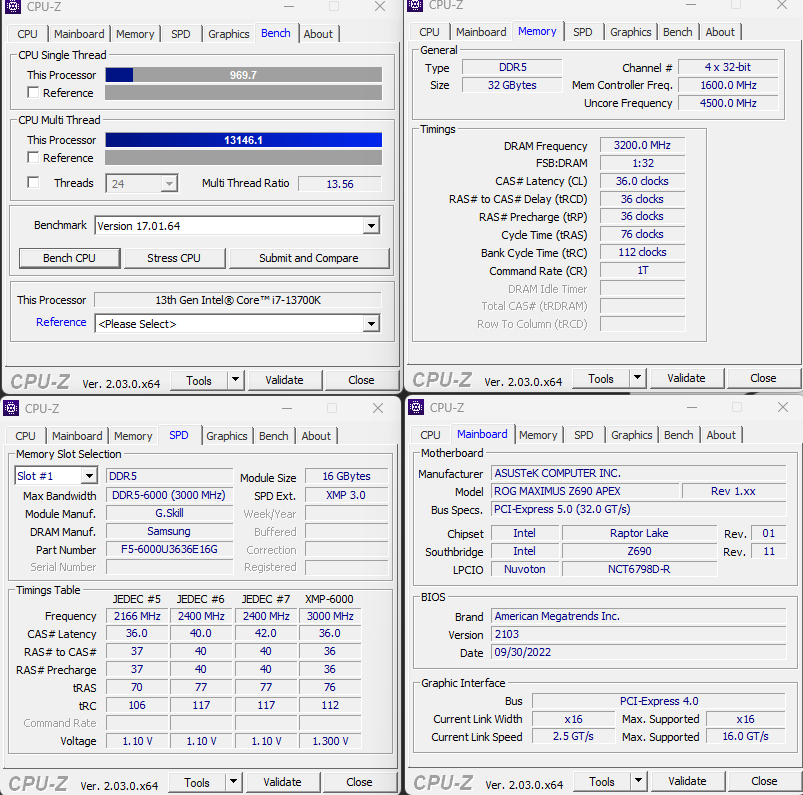
Task: Select the Bench tab in the Memory window
Action: [678, 32]
